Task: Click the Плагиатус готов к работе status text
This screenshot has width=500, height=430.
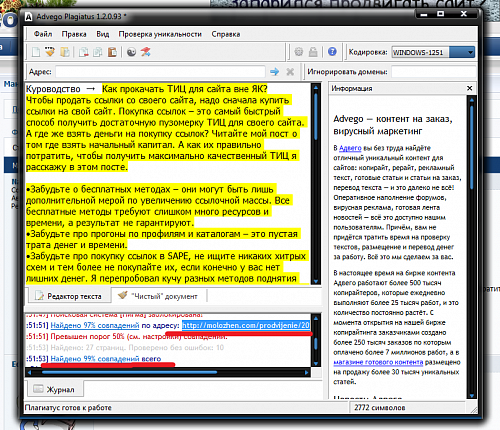Action: click(x=68, y=408)
